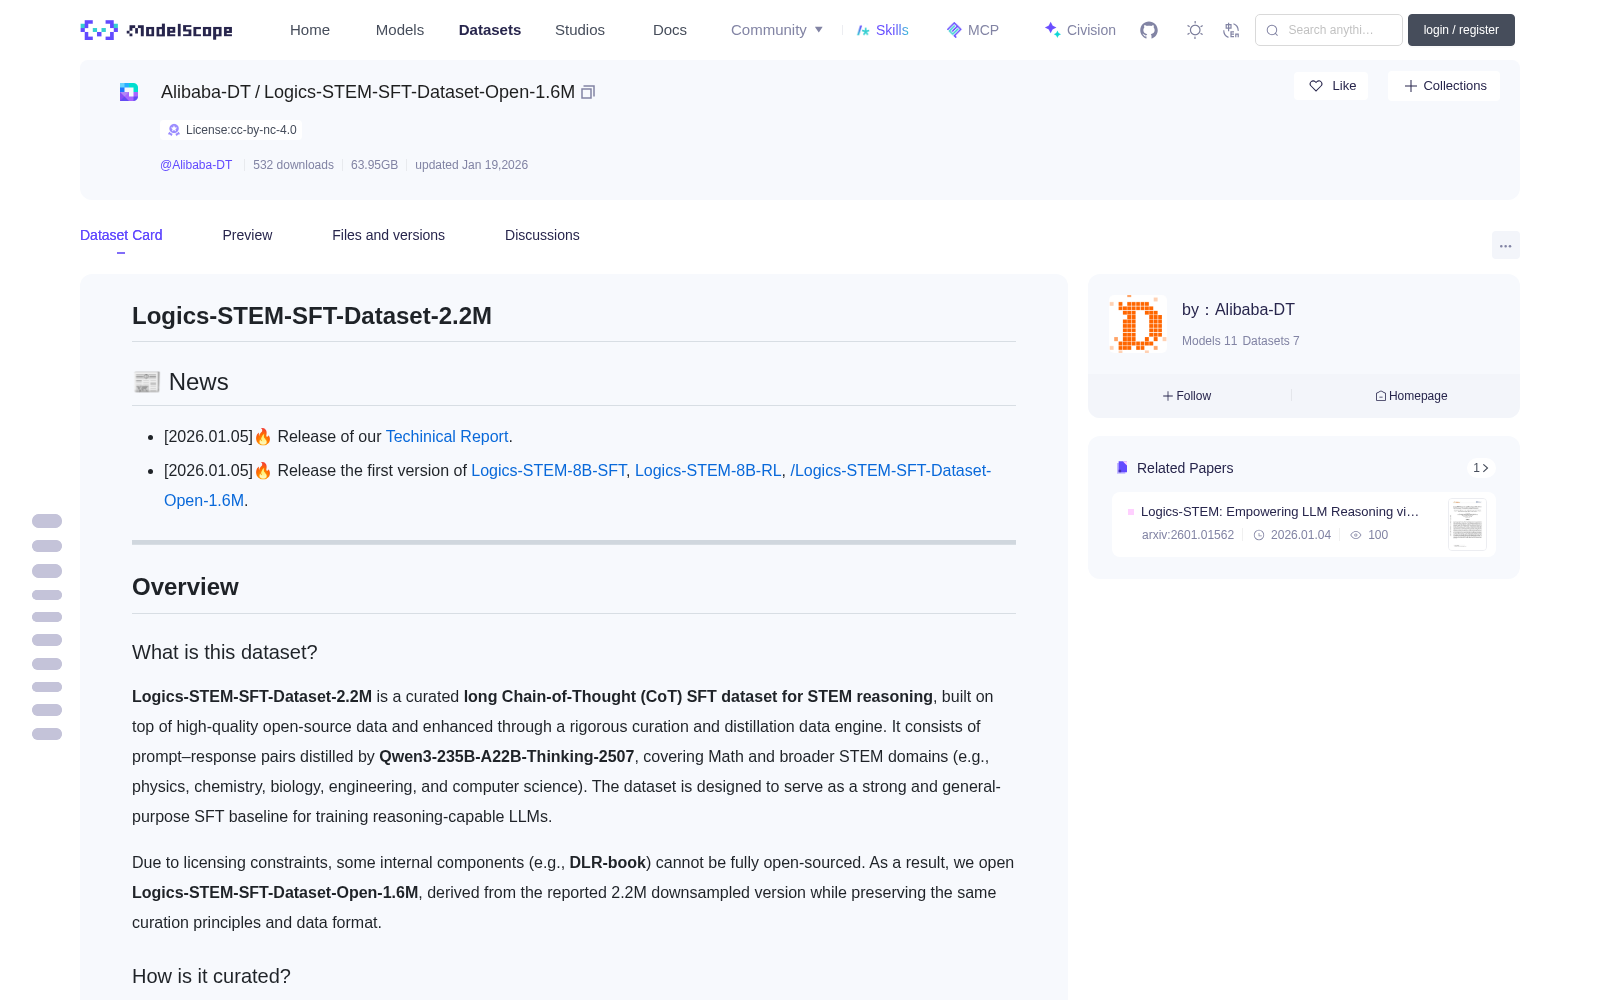1600x1000 pixels.
Task: Switch language via translate icon
Action: coord(1231,30)
